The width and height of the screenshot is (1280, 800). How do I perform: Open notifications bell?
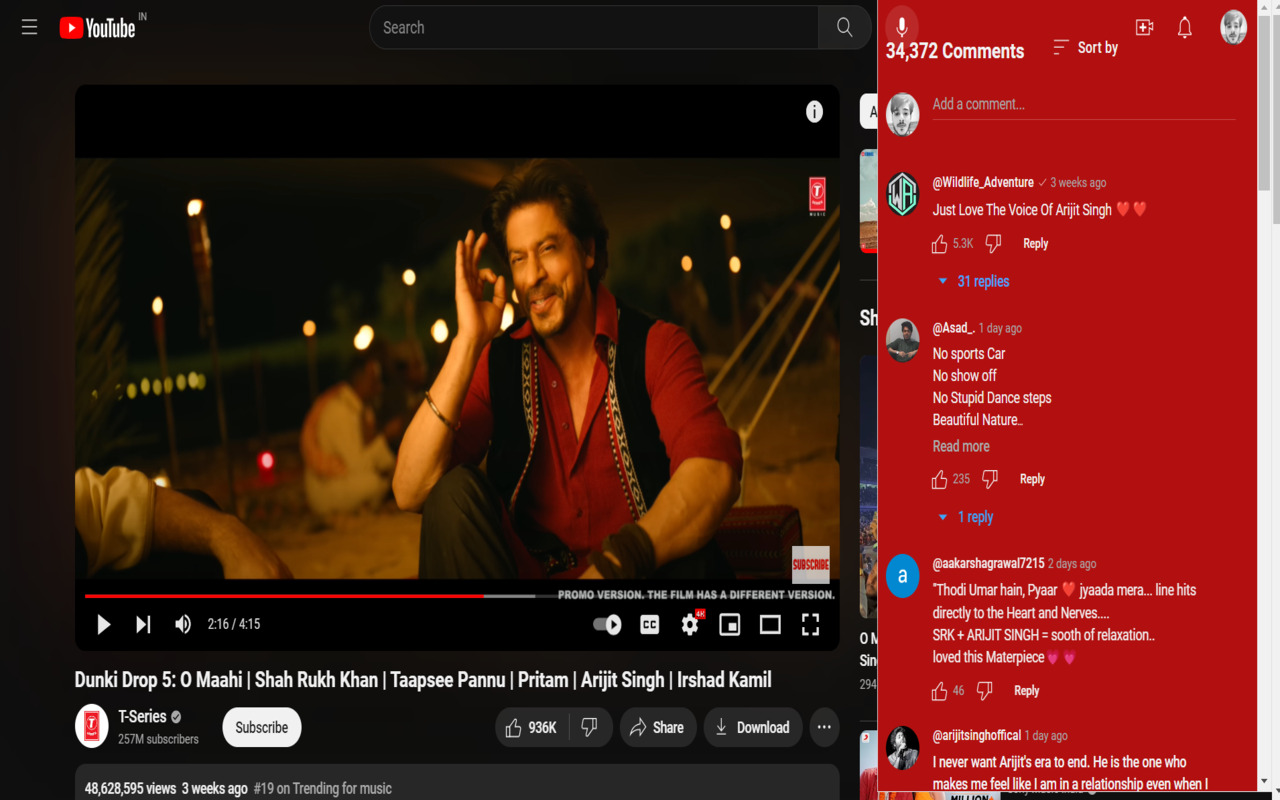click(x=1184, y=27)
